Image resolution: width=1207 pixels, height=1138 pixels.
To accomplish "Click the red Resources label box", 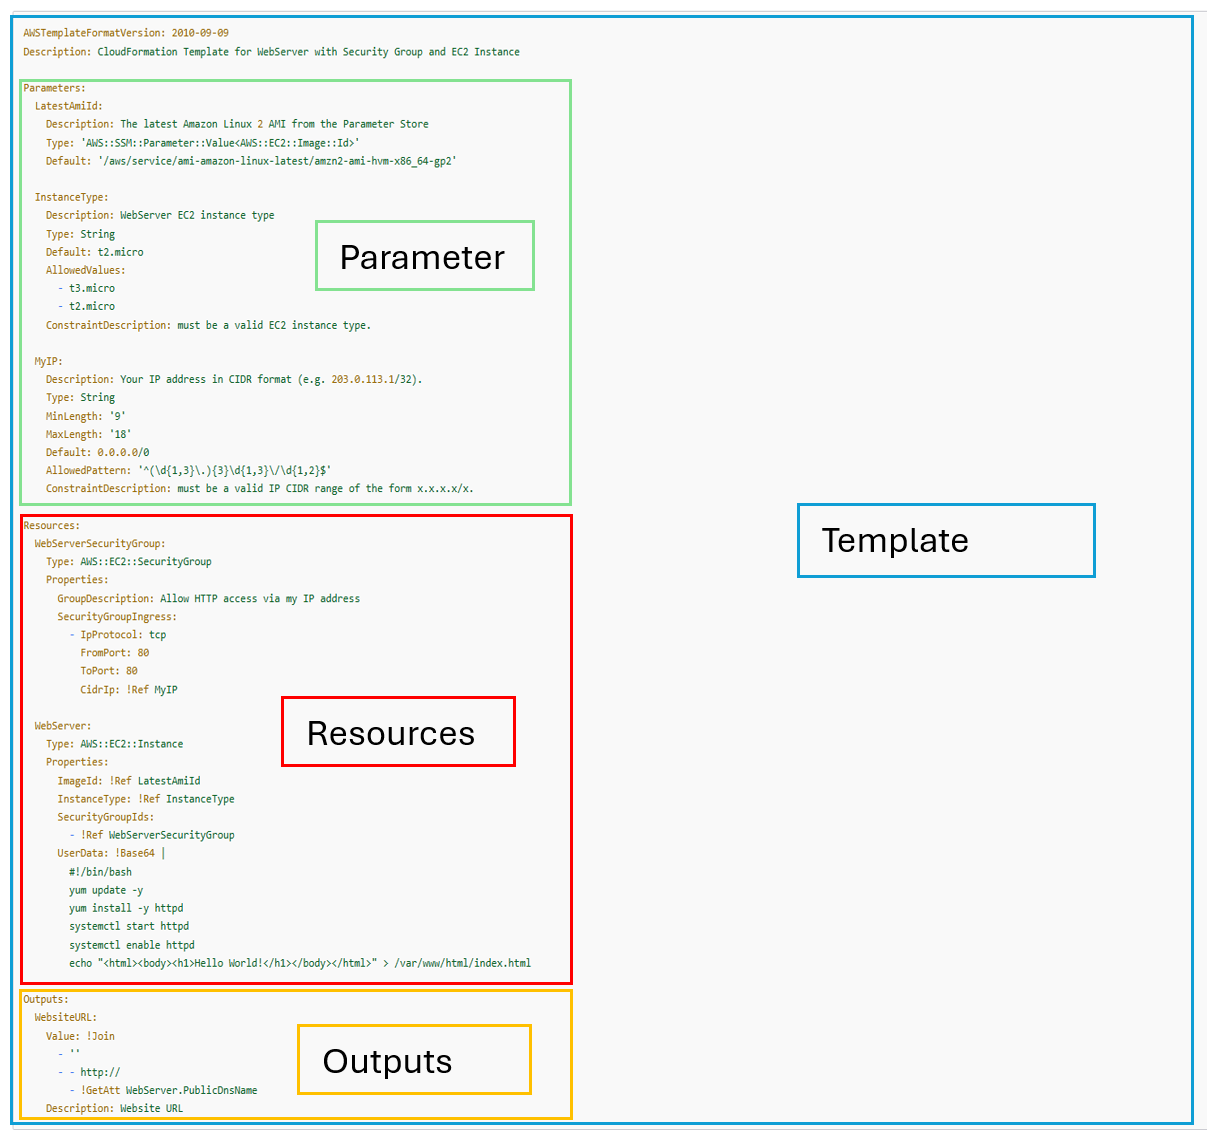I will (397, 732).
